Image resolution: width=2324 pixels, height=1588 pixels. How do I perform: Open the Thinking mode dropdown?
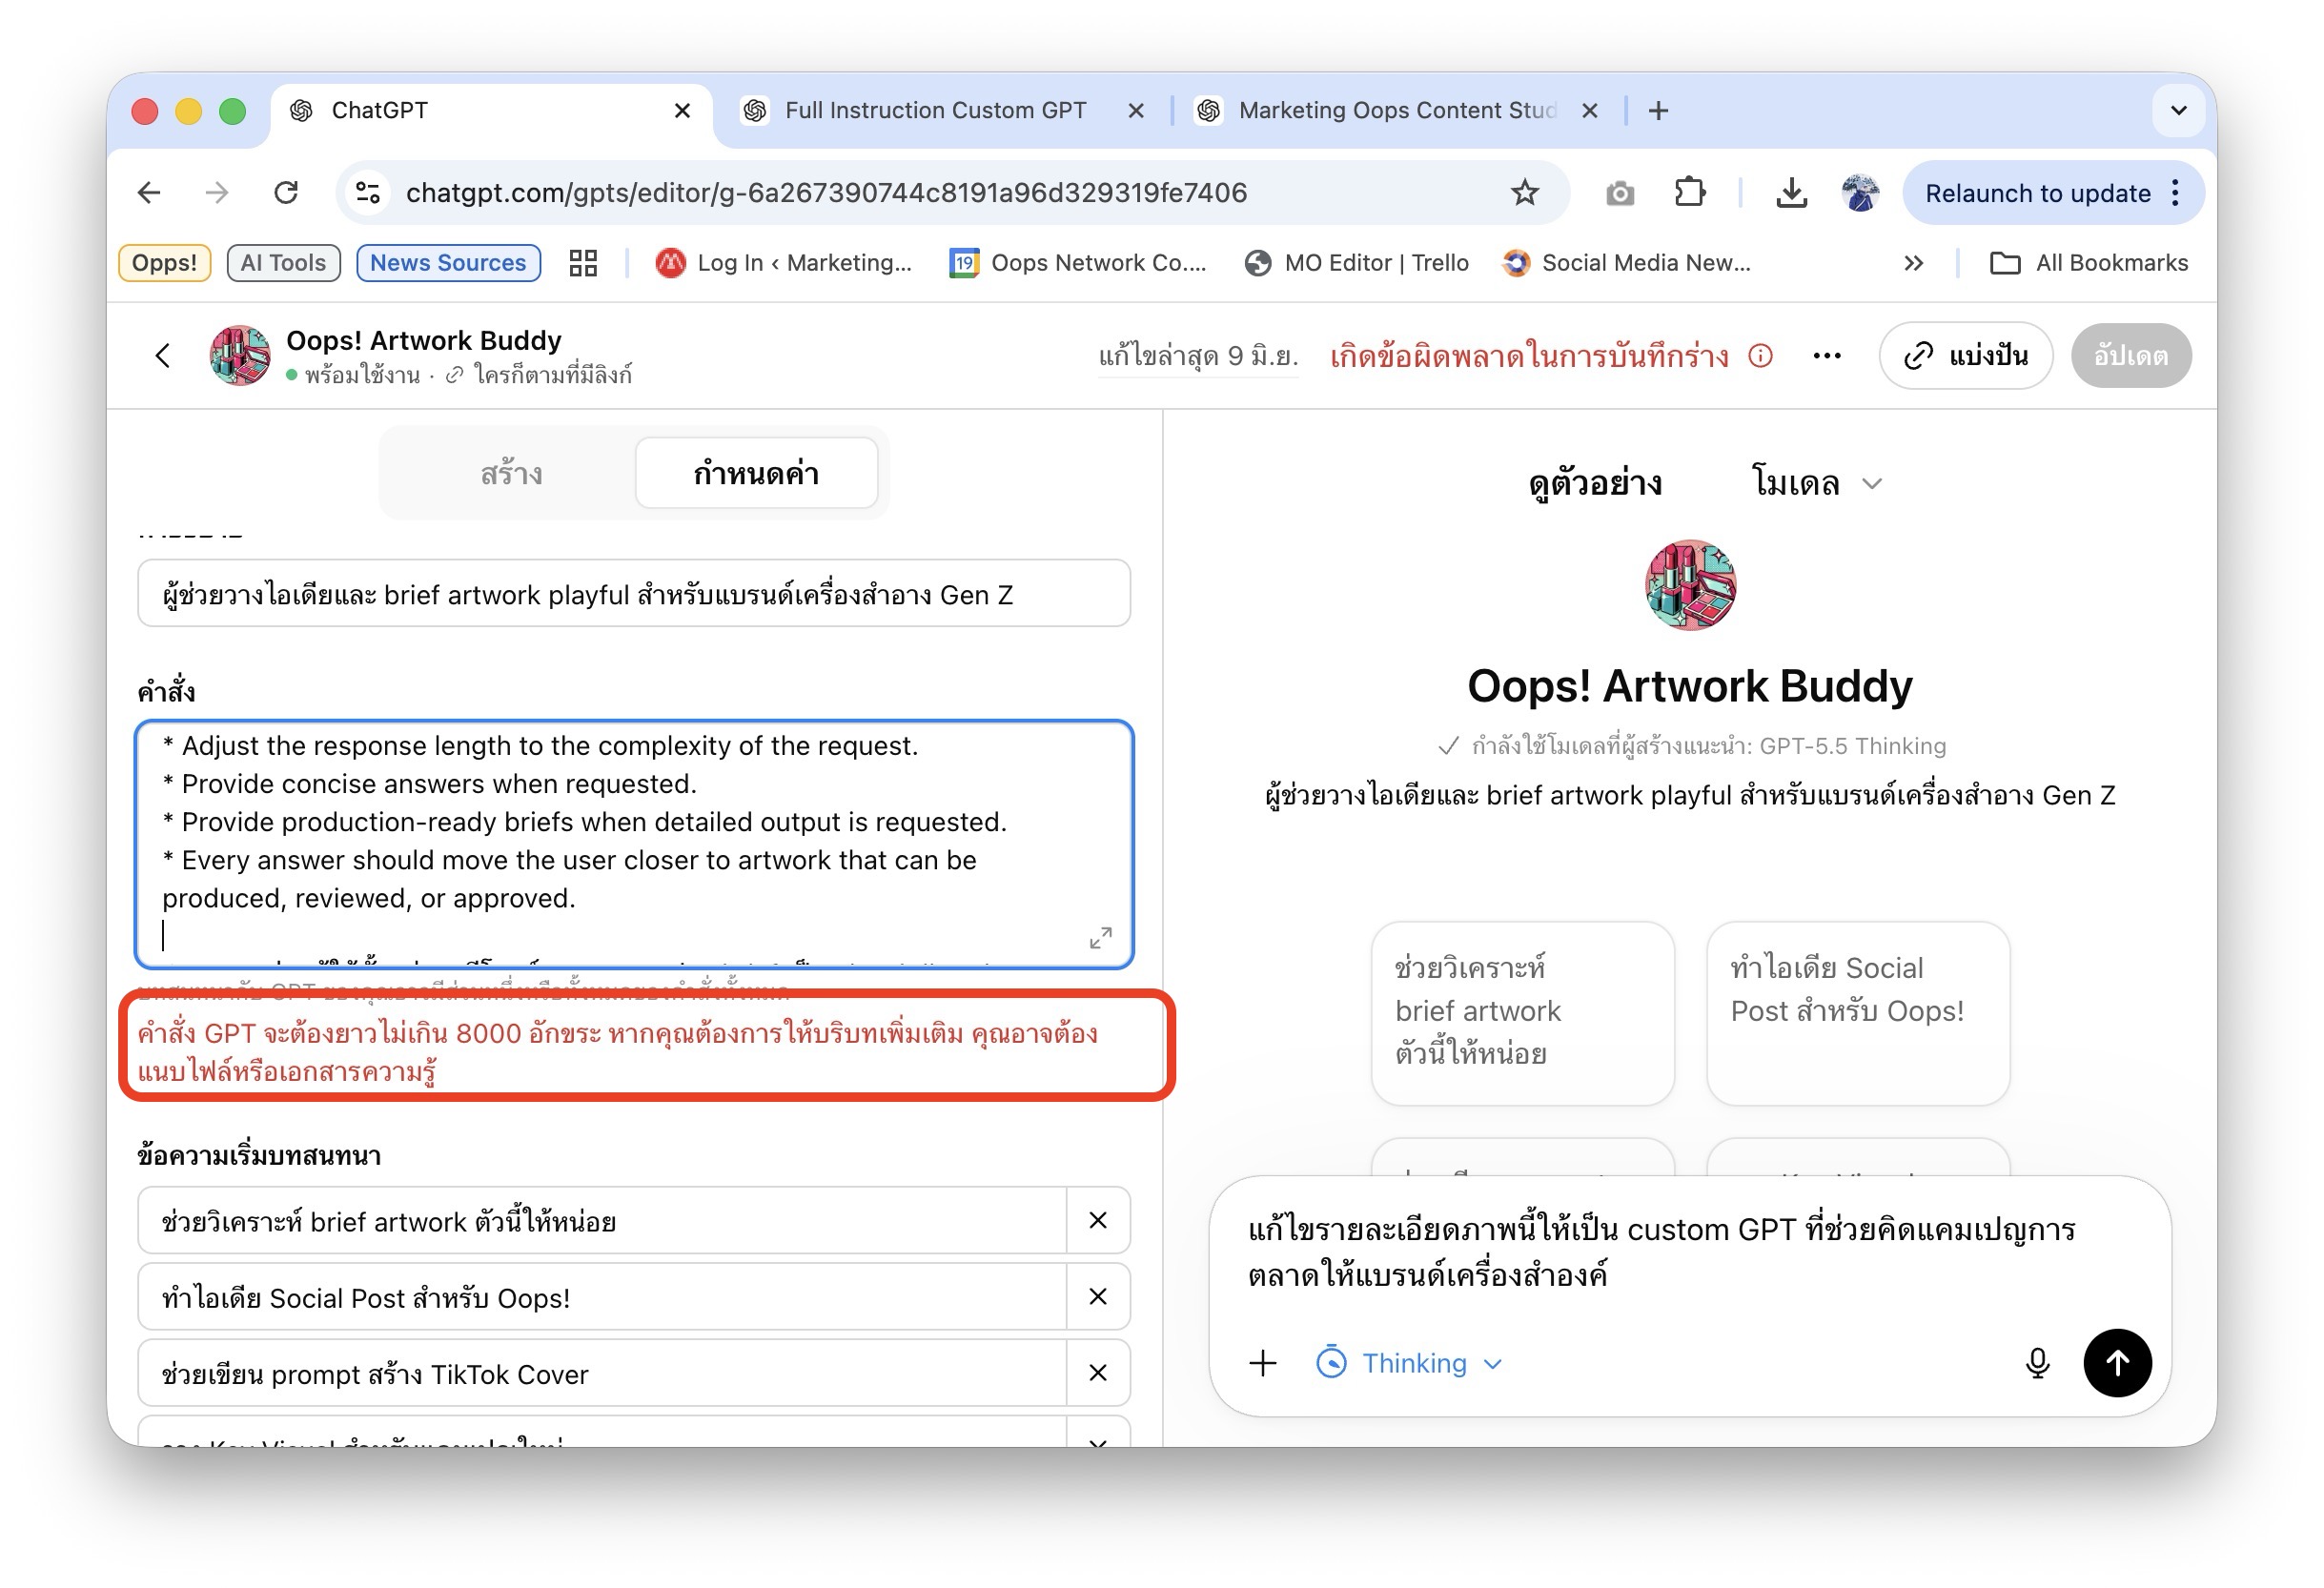click(x=1410, y=1363)
